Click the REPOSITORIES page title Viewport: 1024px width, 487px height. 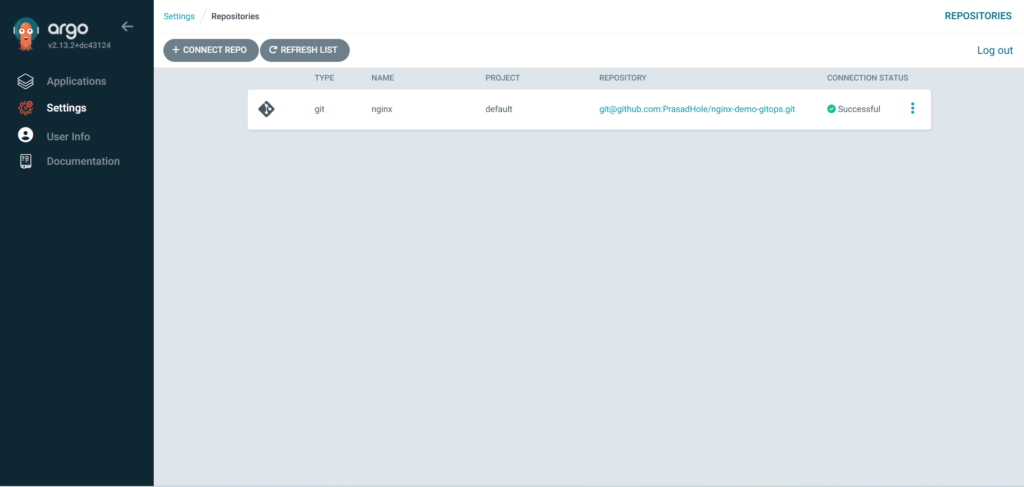pyautogui.click(x=978, y=16)
